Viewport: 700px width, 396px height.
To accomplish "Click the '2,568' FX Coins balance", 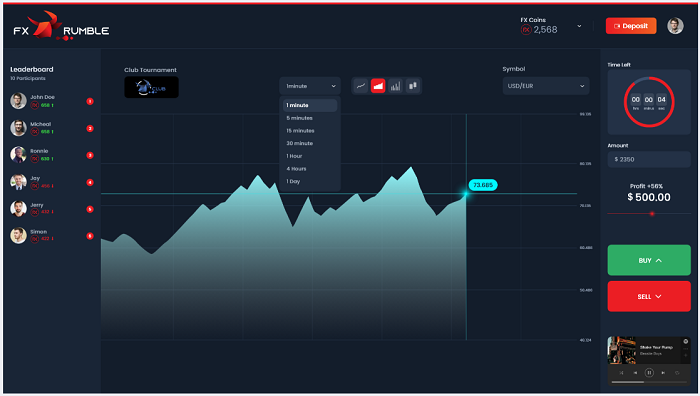I will [x=546, y=29].
